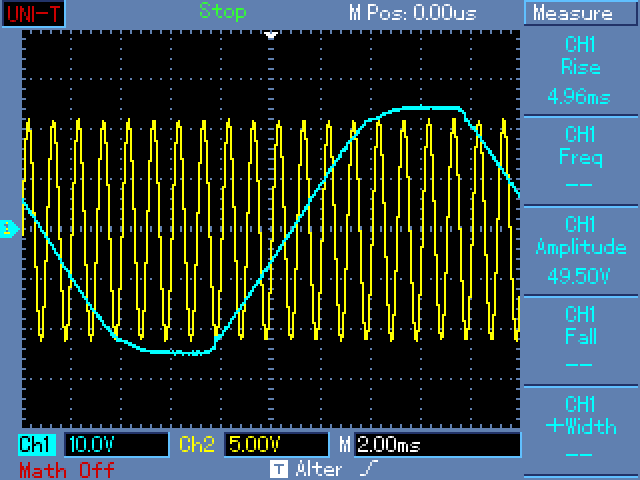Image resolution: width=640 pixels, height=480 pixels.
Task: Click the M timebase label
Action: click(x=344, y=444)
